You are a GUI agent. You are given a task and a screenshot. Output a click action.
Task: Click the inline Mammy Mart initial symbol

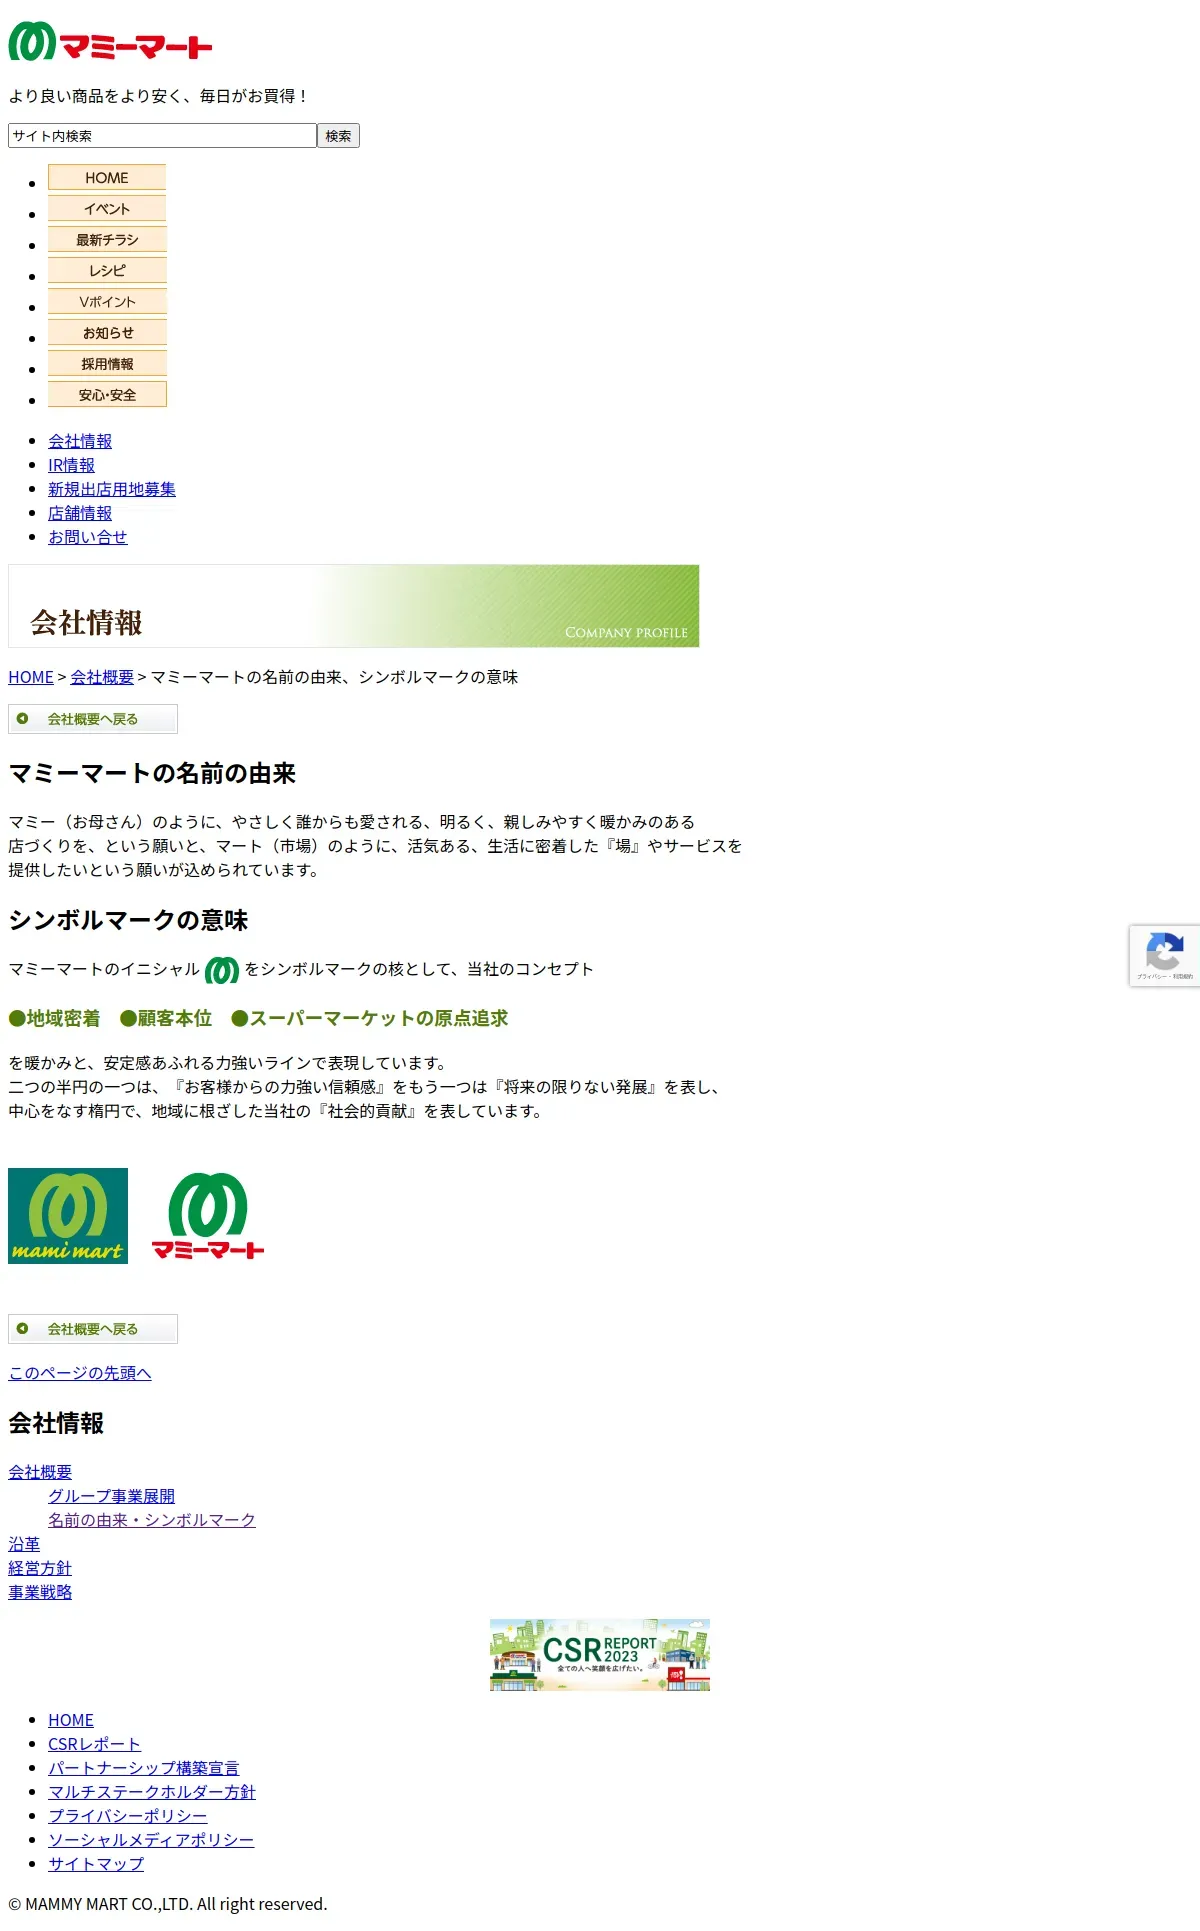coord(222,970)
